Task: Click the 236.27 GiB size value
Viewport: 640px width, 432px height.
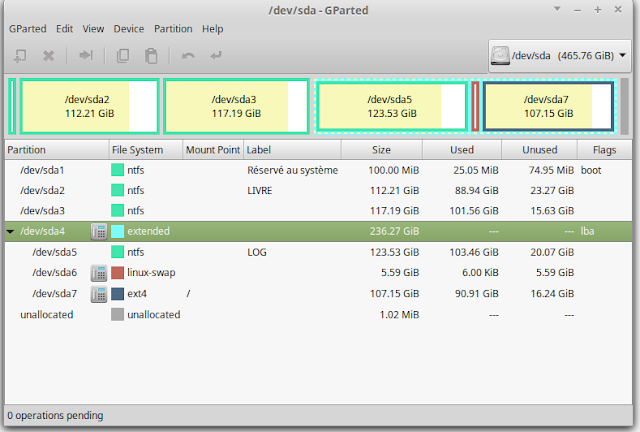Action: (394, 232)
